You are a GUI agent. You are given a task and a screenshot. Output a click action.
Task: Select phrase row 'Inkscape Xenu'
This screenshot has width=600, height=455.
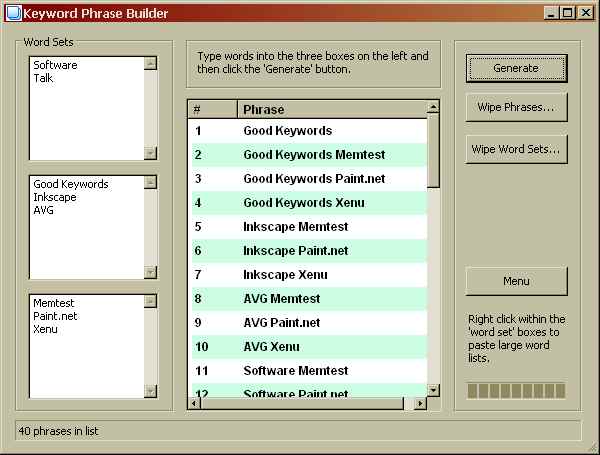click(x=309, y=275)
